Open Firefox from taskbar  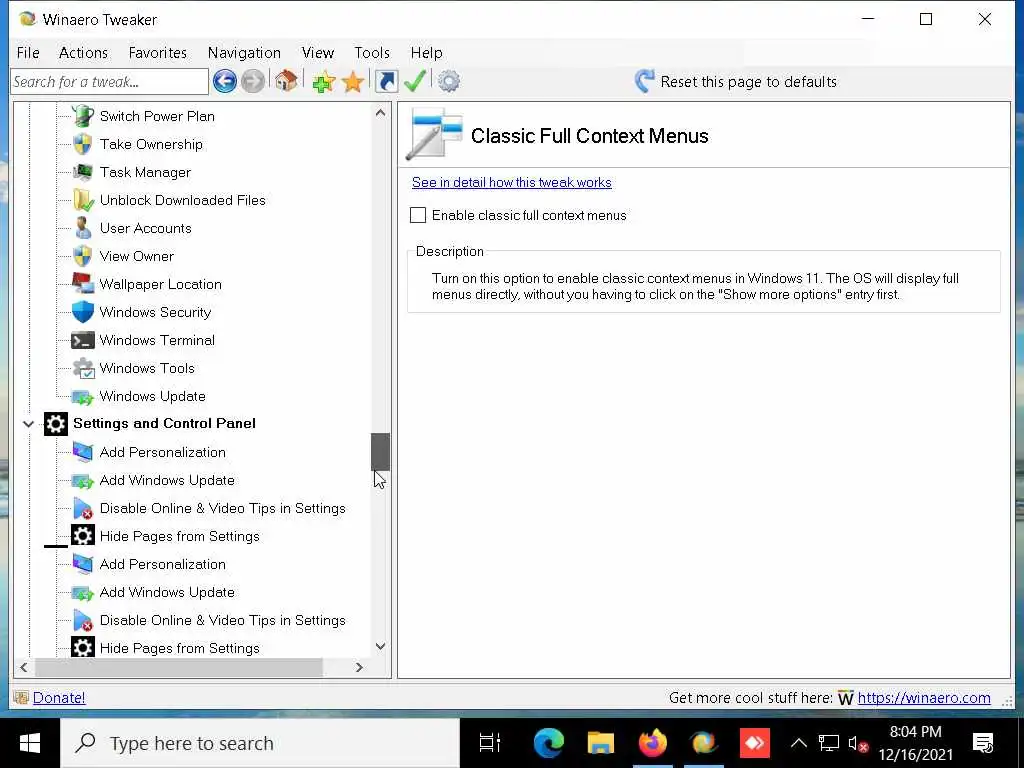click(x=652, y=743)
